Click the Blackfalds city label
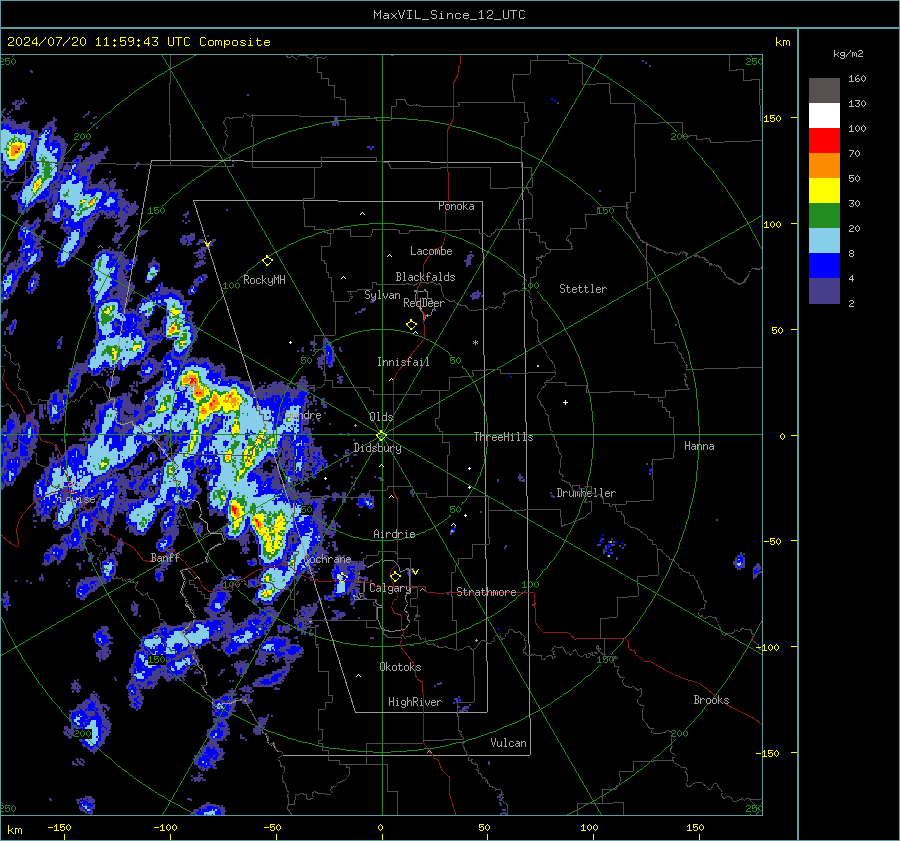Screen dimensions: 900x841 point(425,277)
